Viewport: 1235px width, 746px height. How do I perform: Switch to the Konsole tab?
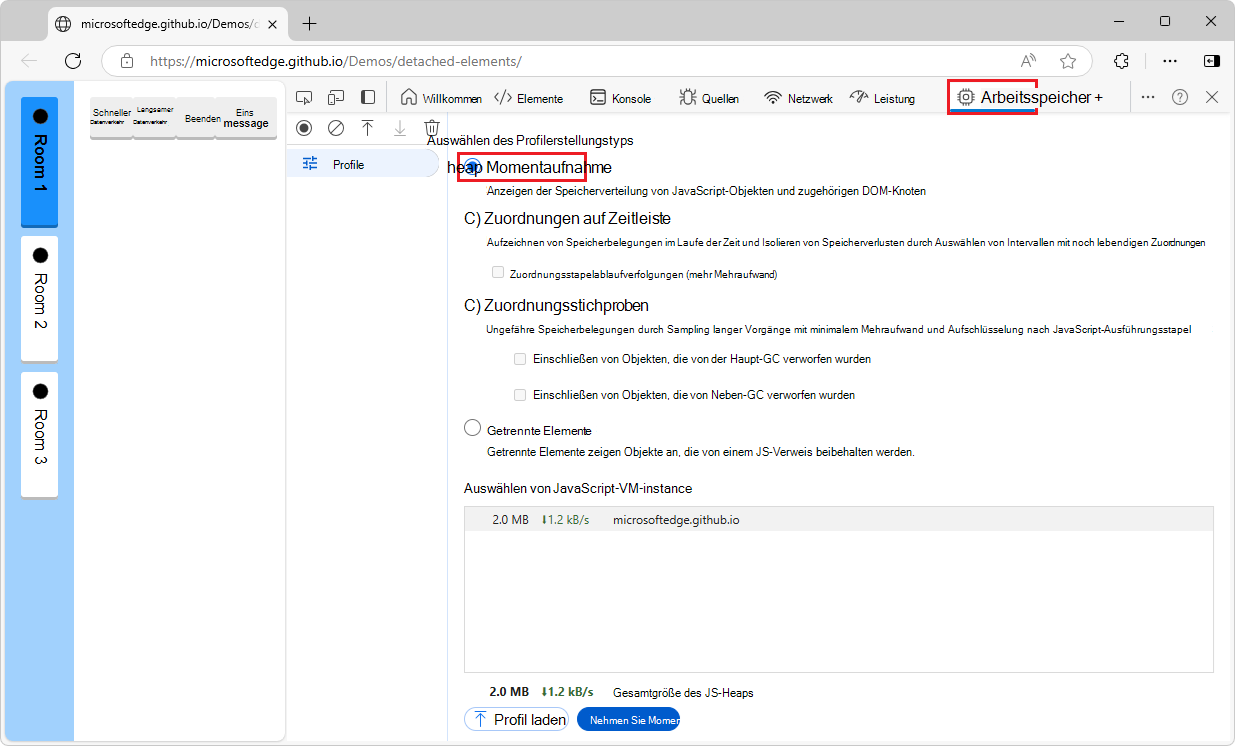coord(620,98)
